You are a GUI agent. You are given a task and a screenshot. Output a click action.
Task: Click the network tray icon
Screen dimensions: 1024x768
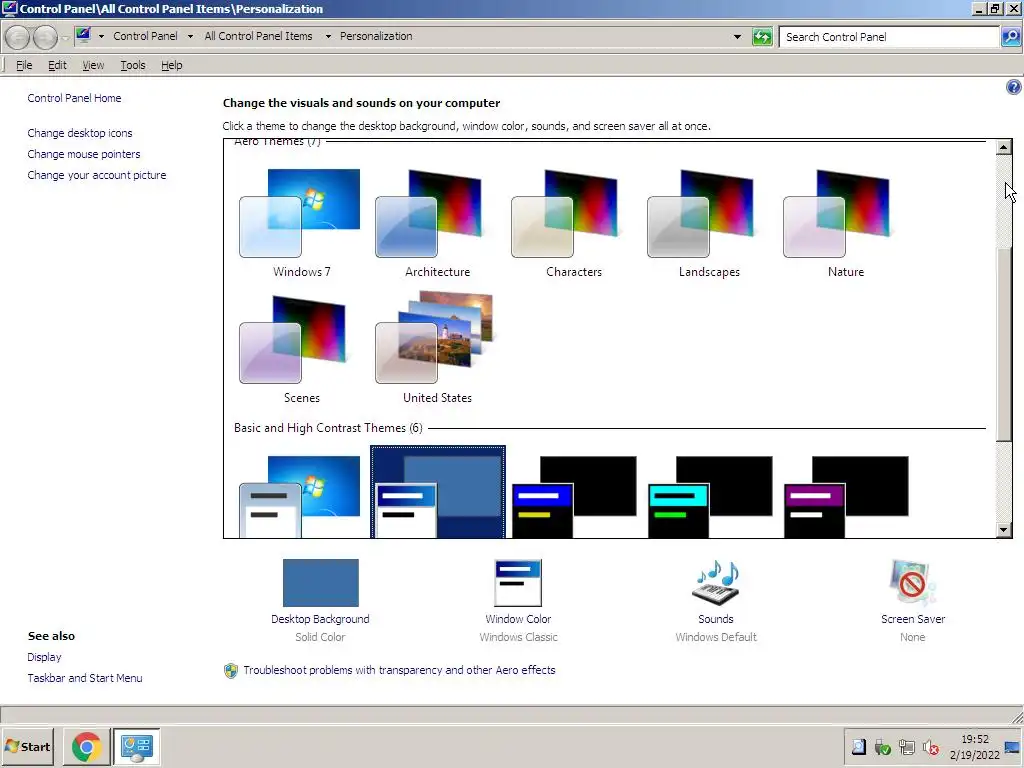click(906, 746)
